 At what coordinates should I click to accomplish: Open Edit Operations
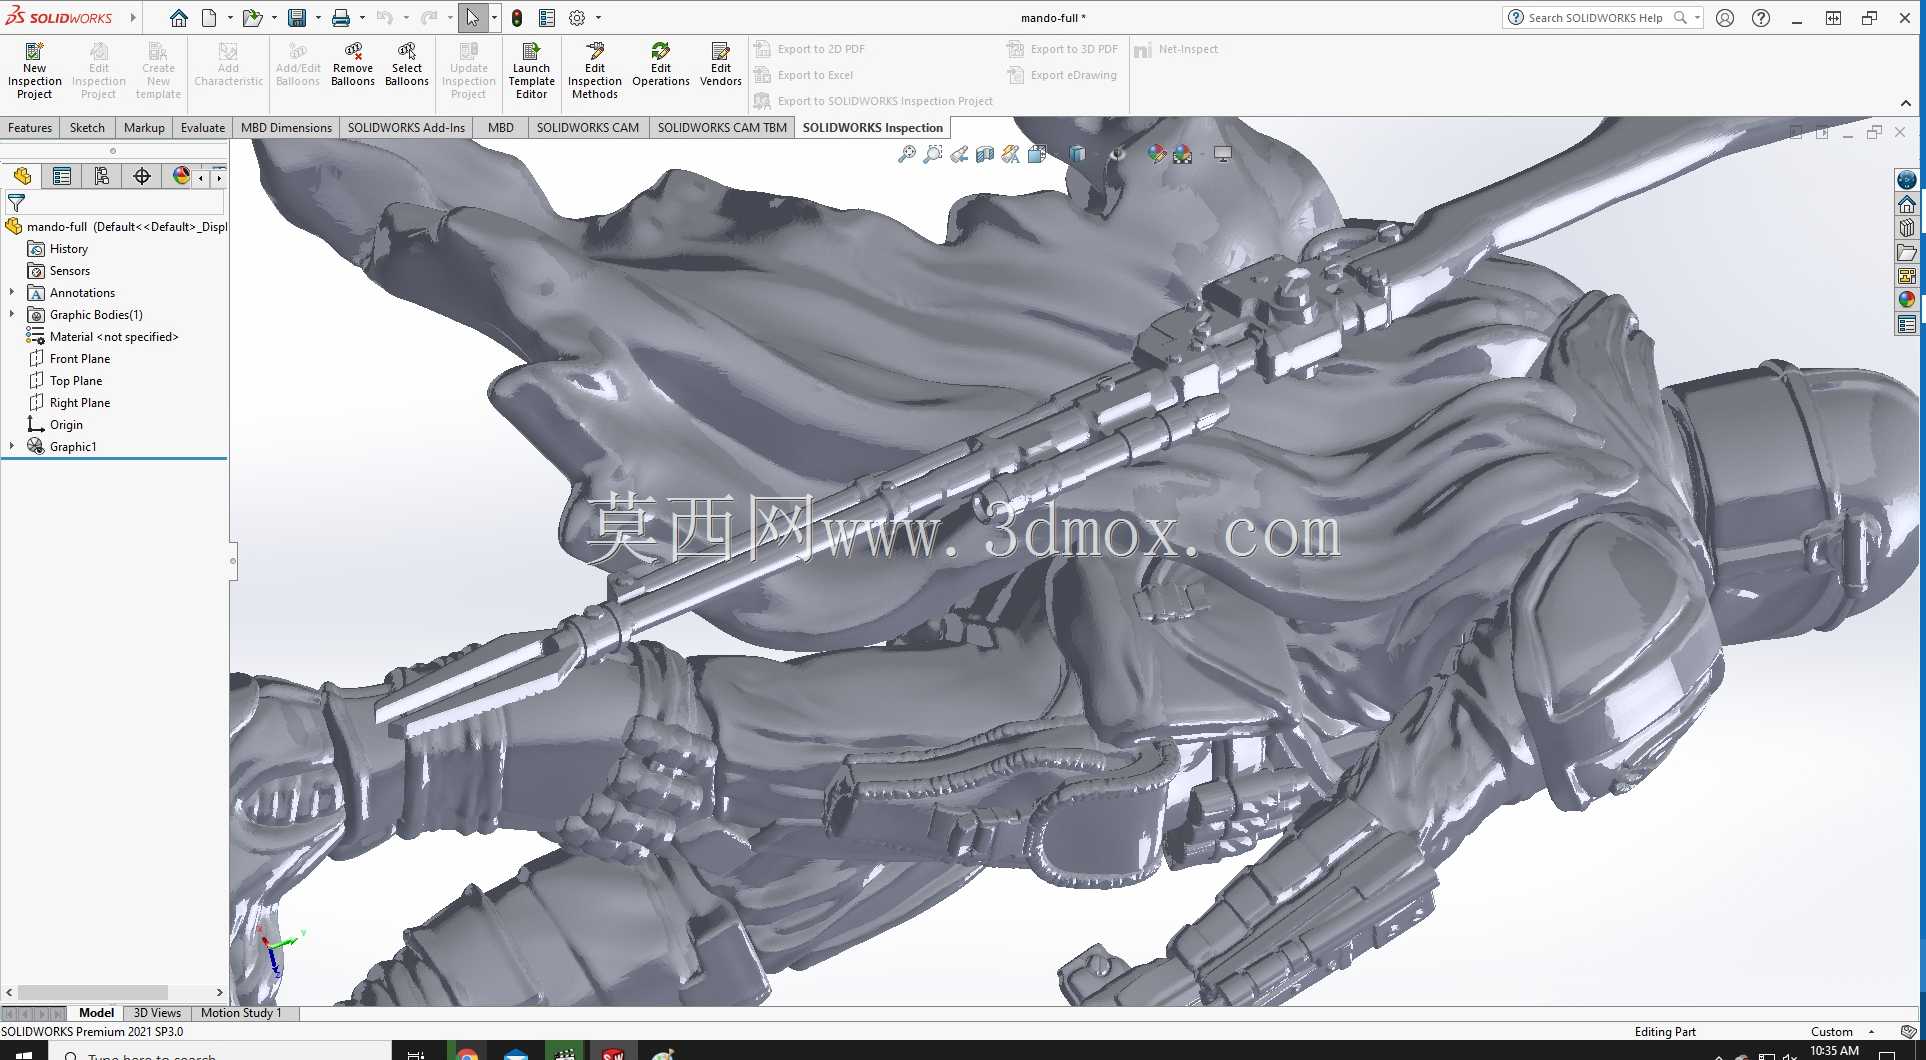tap(661, 64)
